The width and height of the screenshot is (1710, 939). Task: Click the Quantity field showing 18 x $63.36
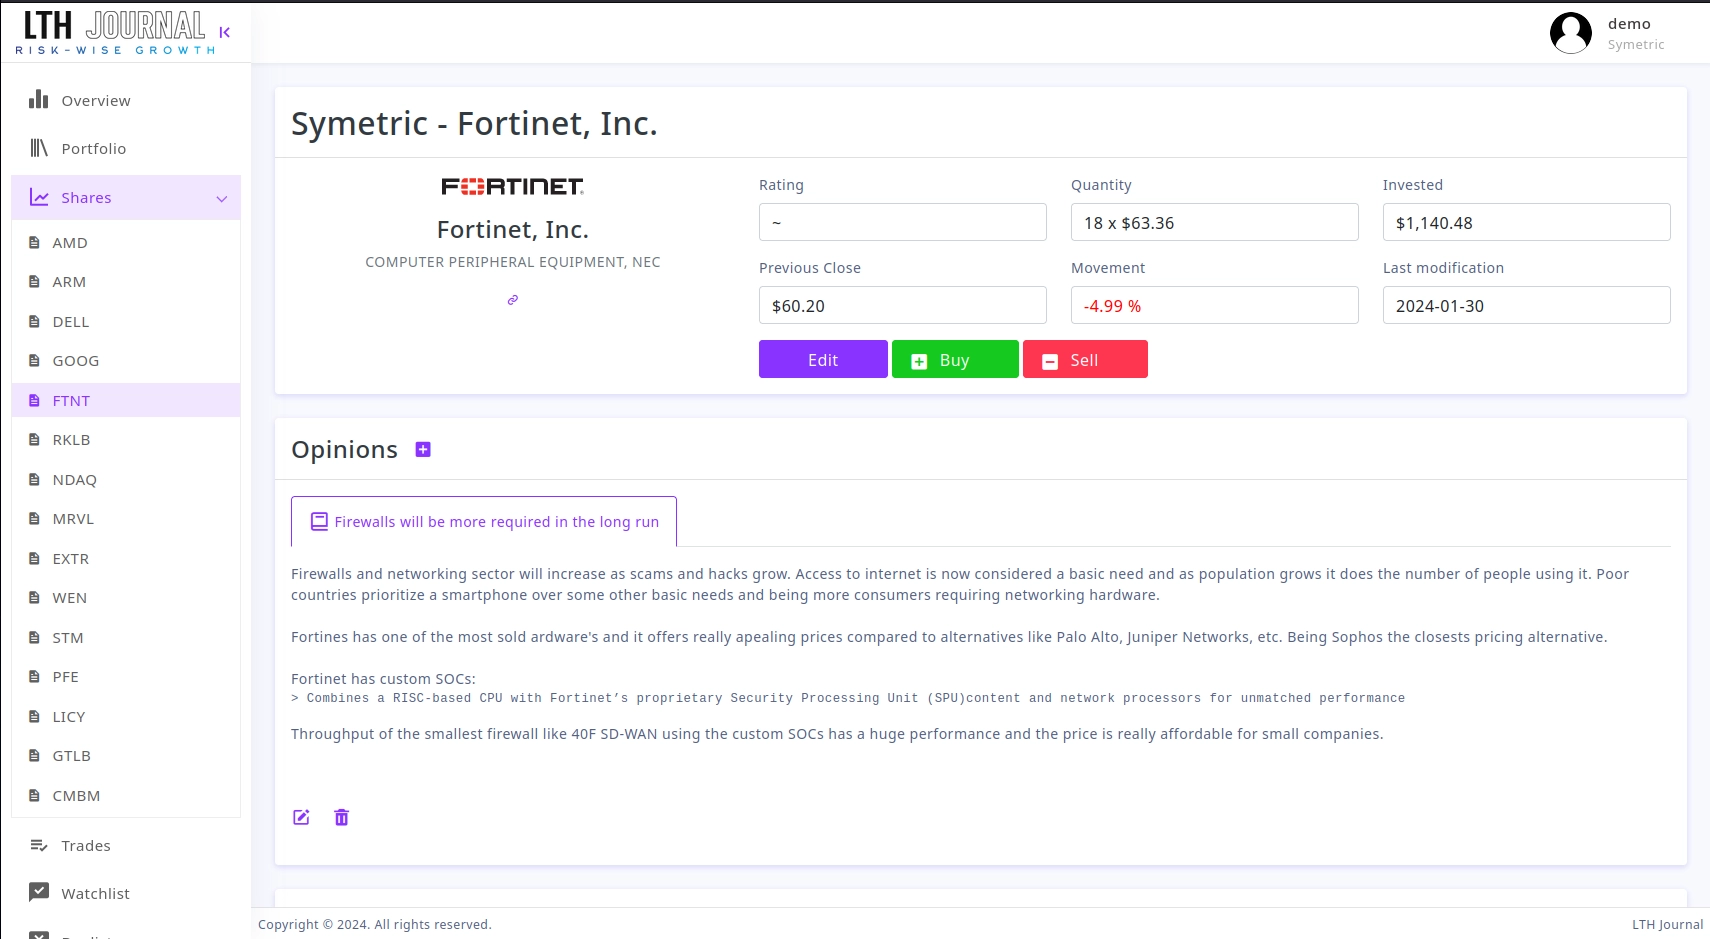click(x=1215, y=222)
